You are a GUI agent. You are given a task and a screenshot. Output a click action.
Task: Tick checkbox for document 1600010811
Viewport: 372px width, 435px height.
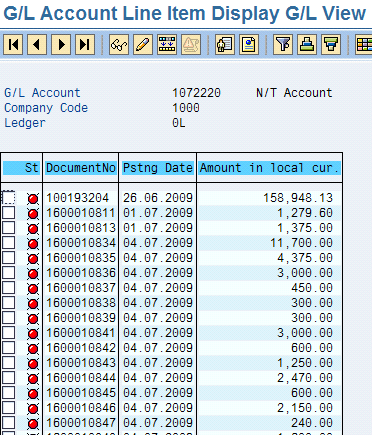pyautogui.click(x=9, y=212)
